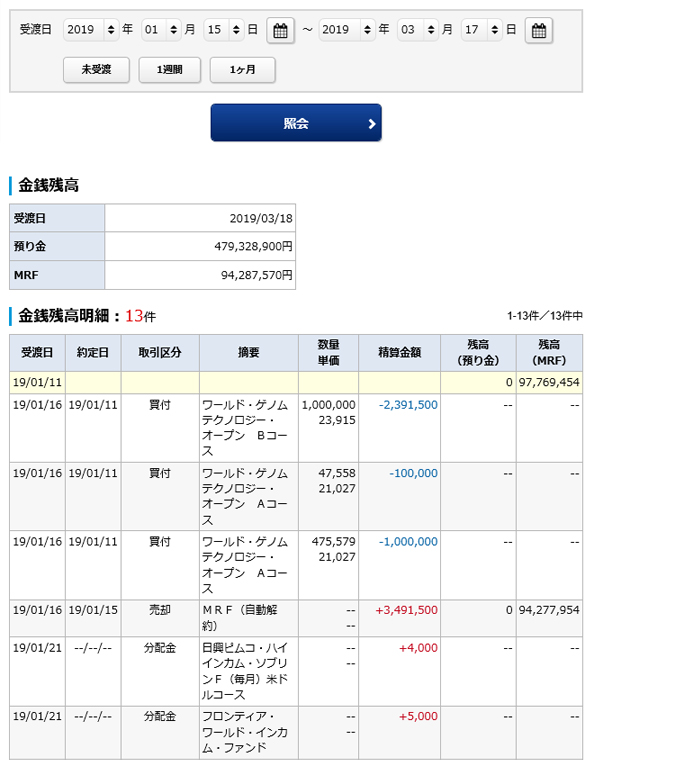Screen dimensions: 680x760
Task: Open the start day 15 dropdown
Action: pos(224,30)
